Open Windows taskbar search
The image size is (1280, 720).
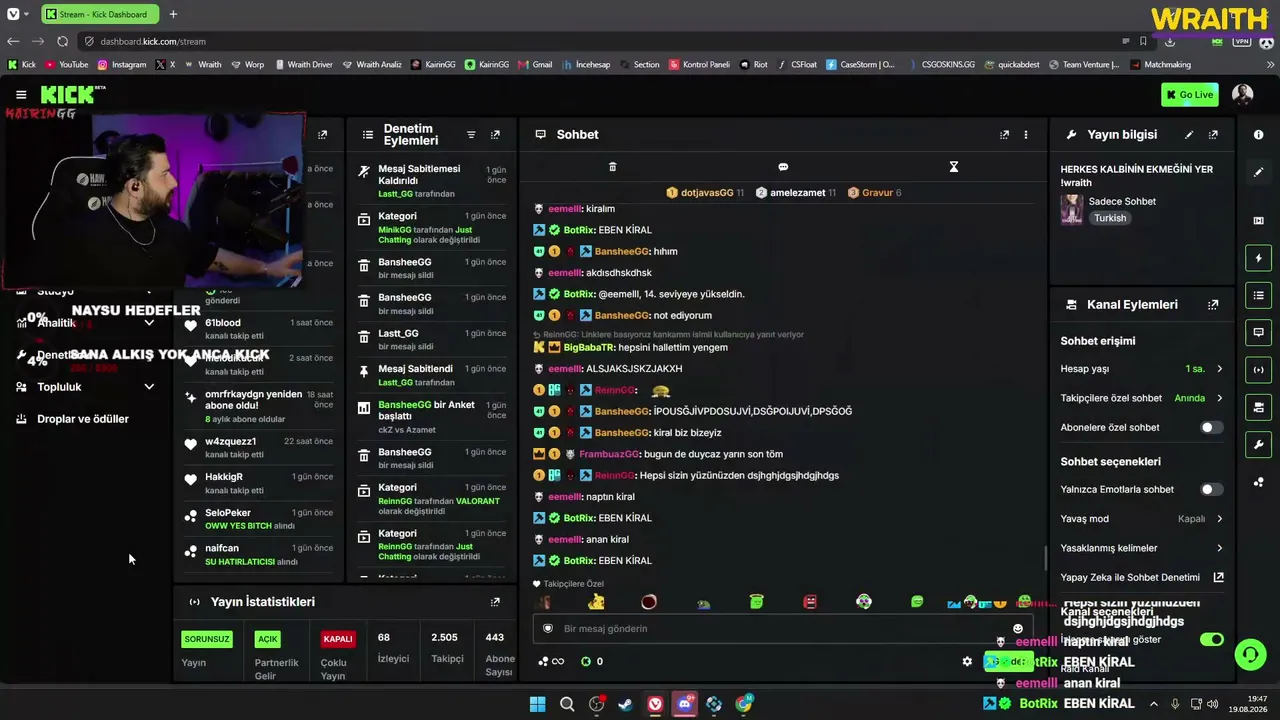(567, 704)
